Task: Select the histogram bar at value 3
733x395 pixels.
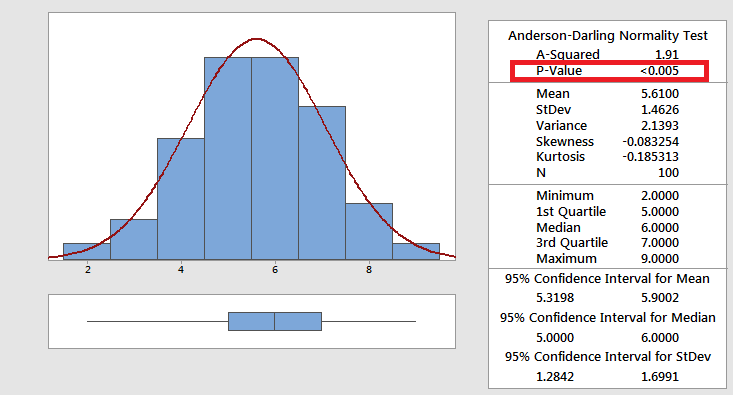Action: point(134,239)
